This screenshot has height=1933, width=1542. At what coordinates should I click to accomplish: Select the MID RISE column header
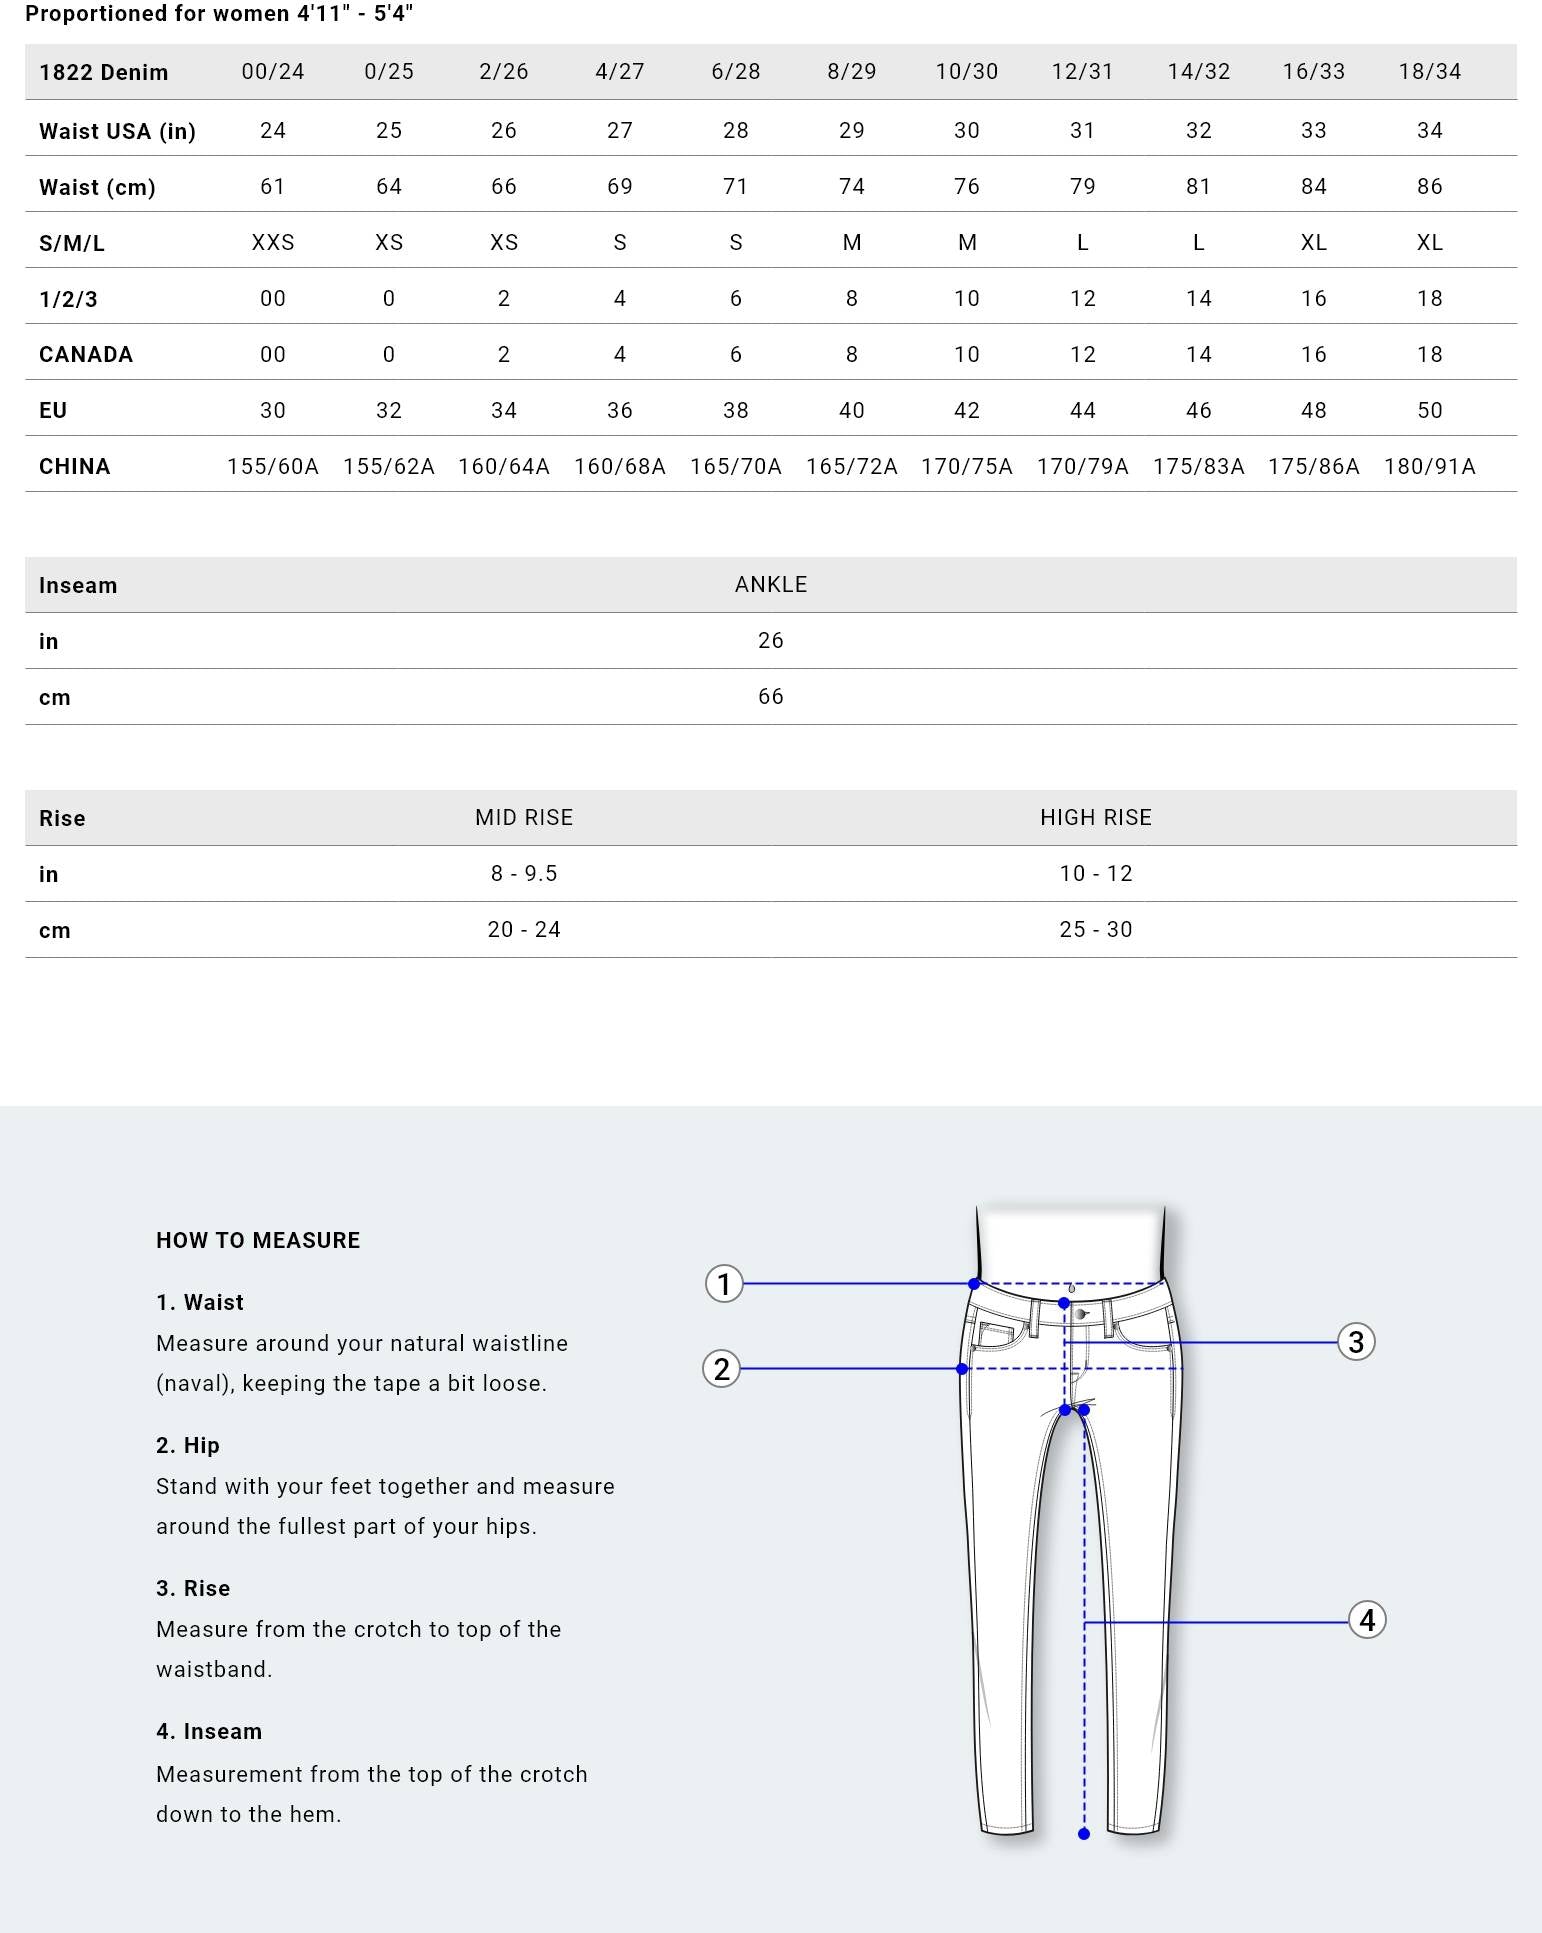[524, 818]
